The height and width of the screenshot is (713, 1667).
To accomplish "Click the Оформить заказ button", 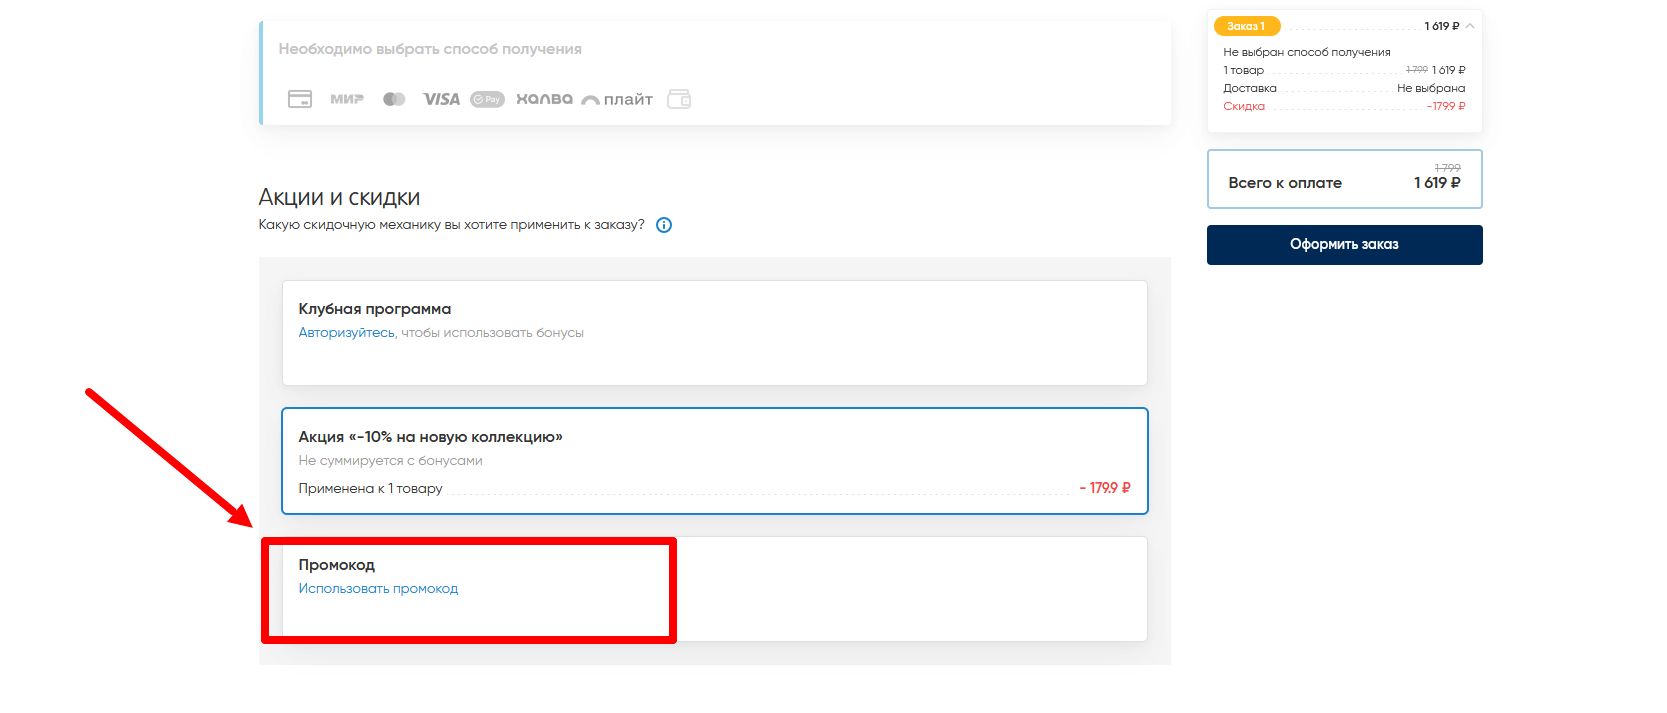I will pos(1344,244).
